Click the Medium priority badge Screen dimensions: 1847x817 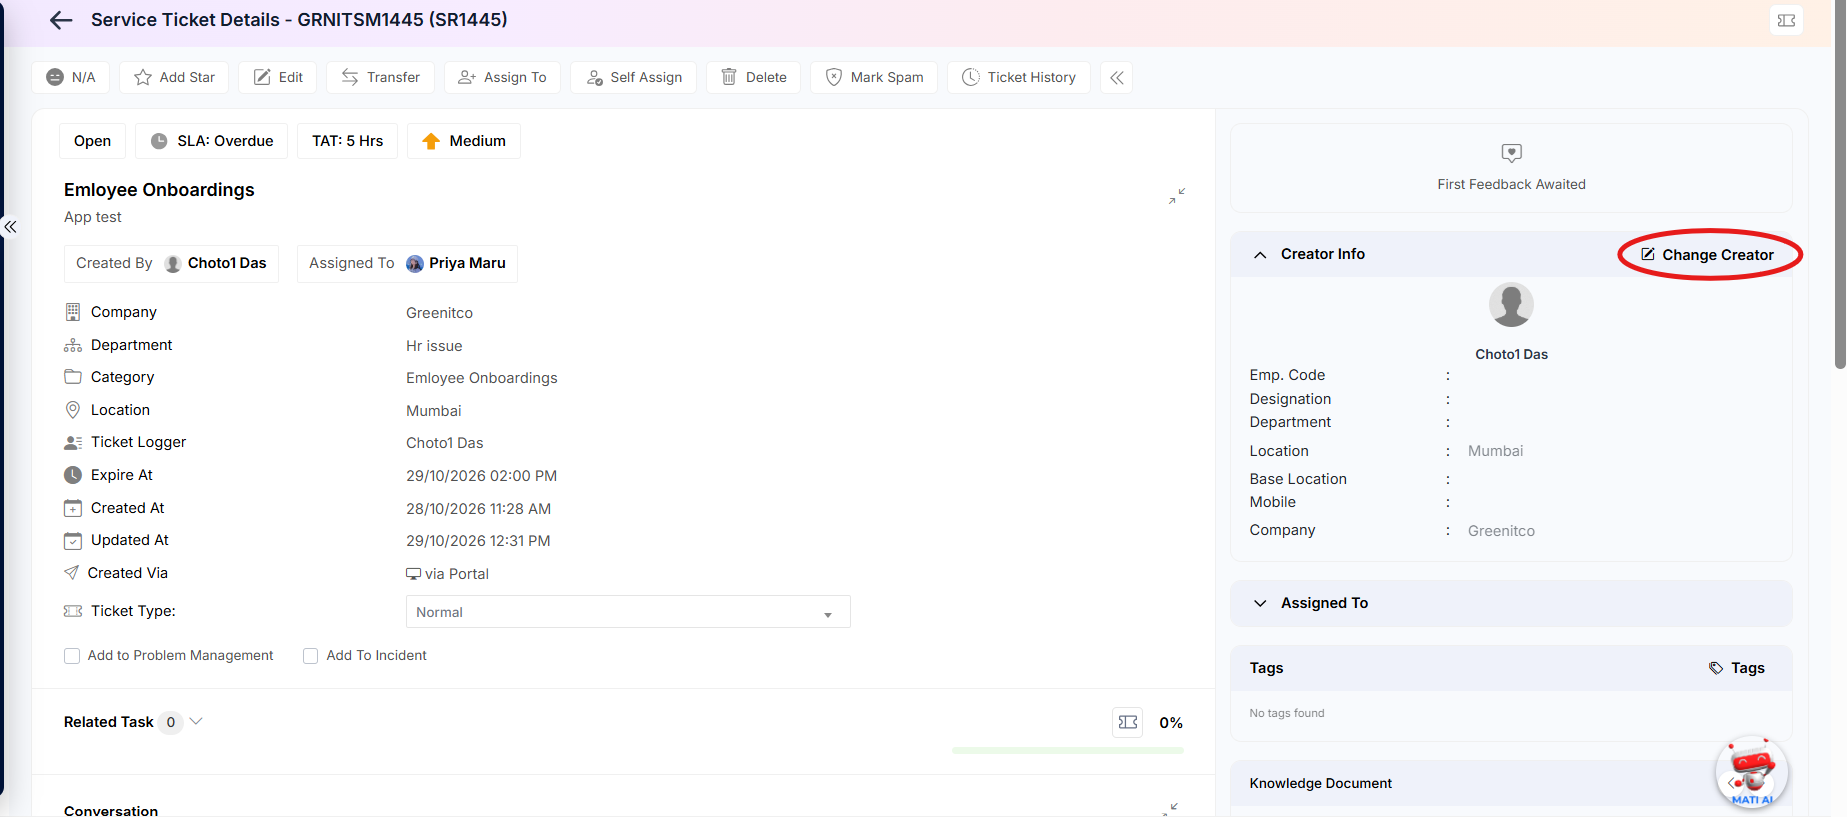(464, 141)
